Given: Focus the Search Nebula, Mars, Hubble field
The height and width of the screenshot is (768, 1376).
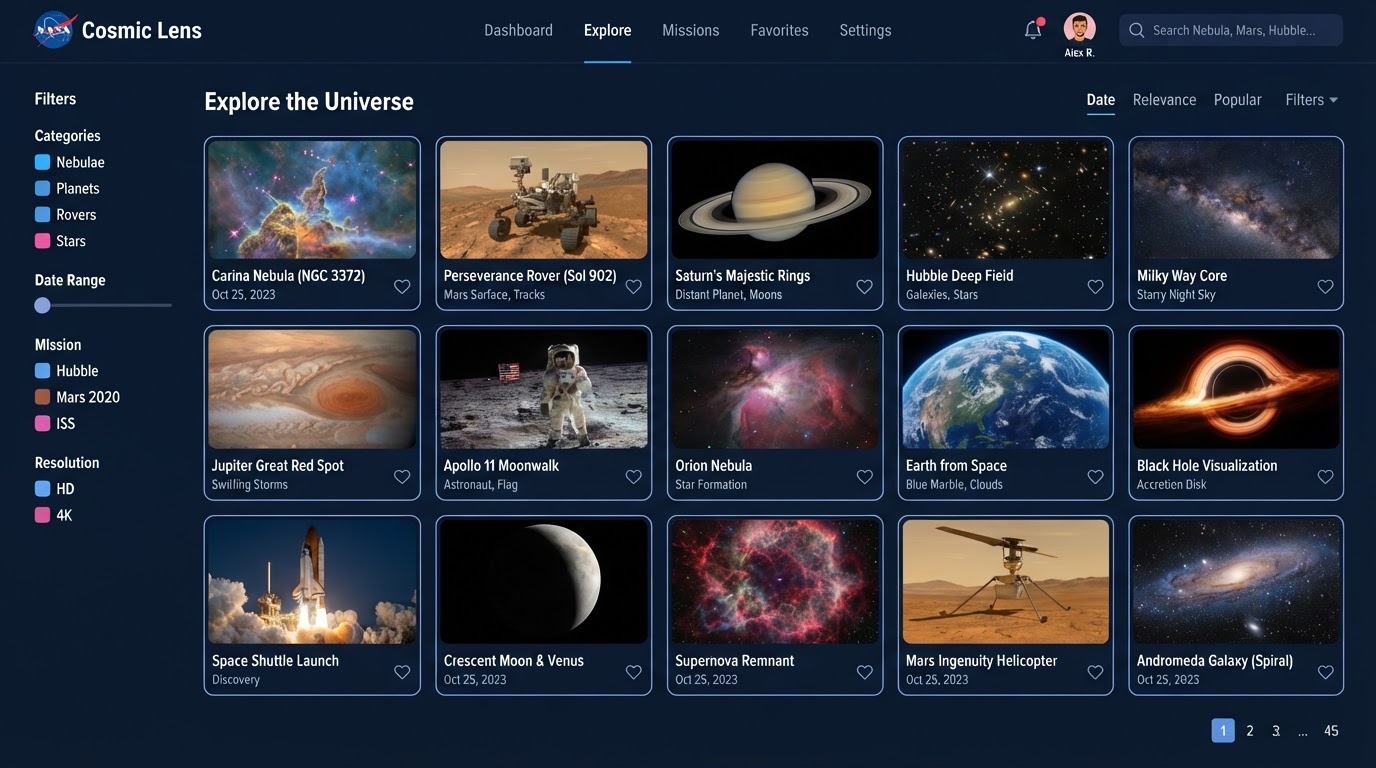Looking at the screenshot, I should click(x=1231, y=30).
